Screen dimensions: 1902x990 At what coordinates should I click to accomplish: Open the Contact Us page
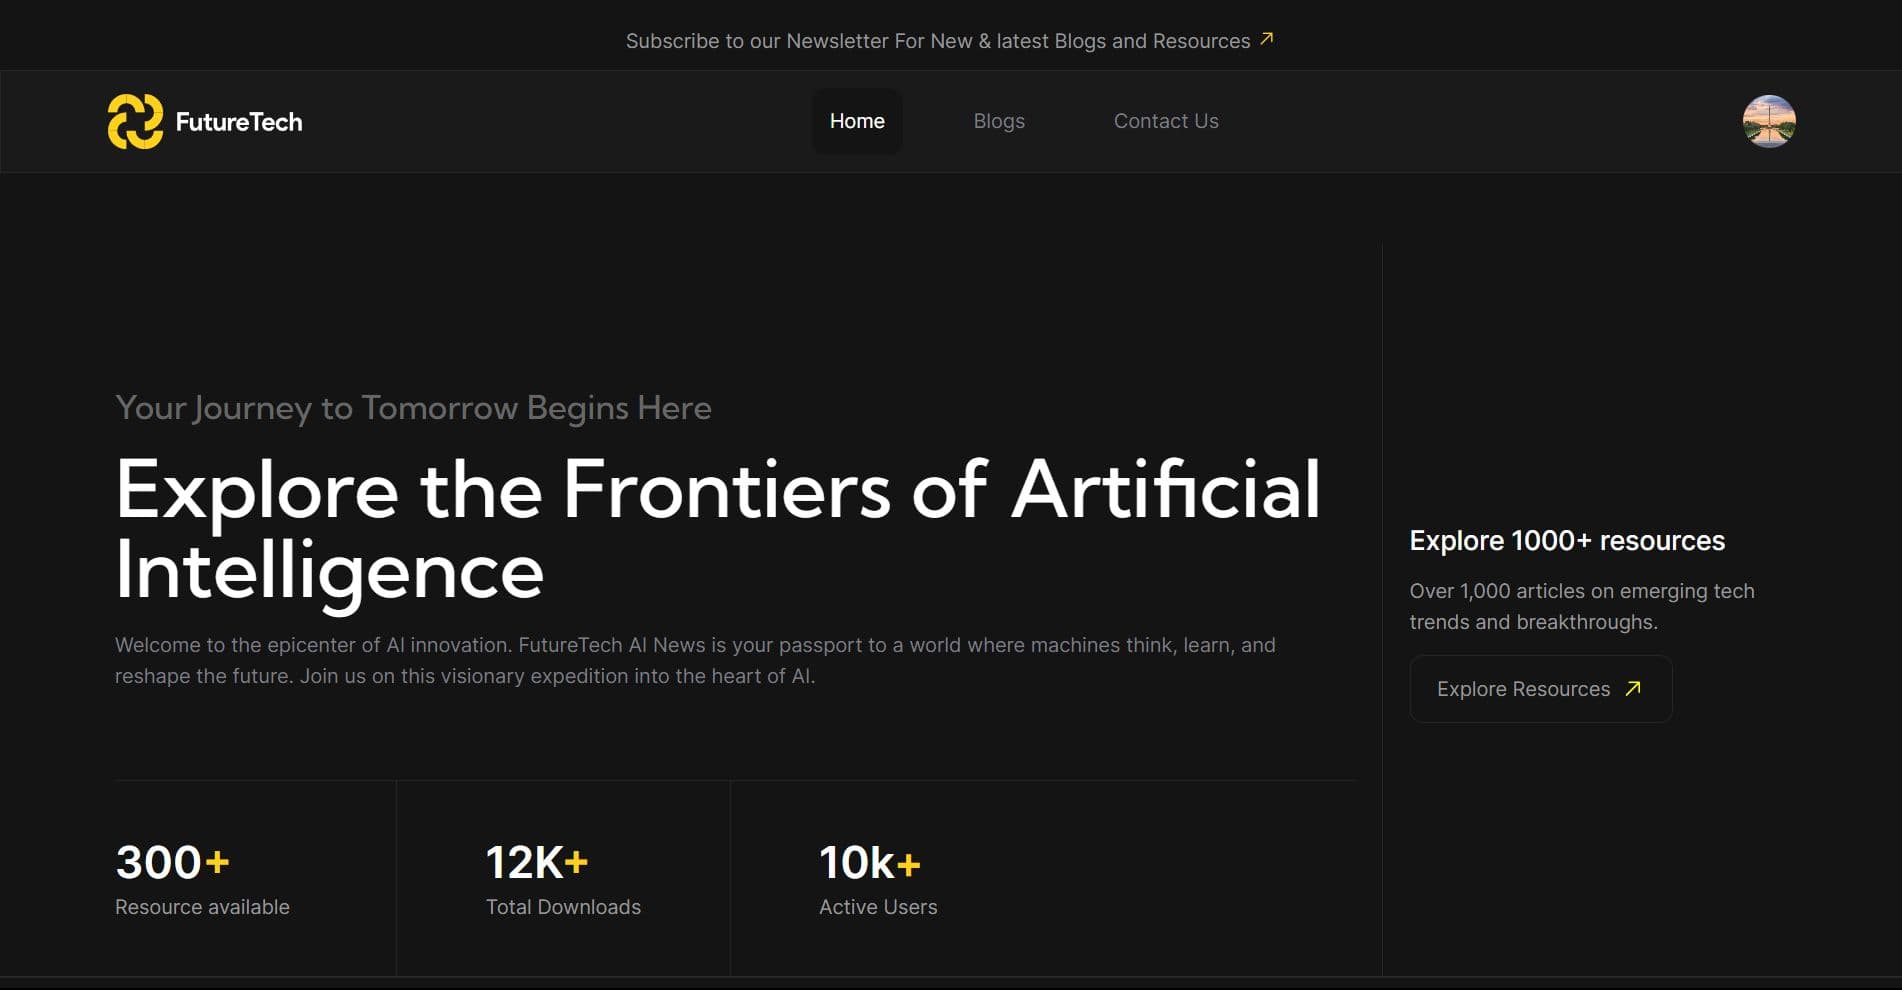(1166, 121)
